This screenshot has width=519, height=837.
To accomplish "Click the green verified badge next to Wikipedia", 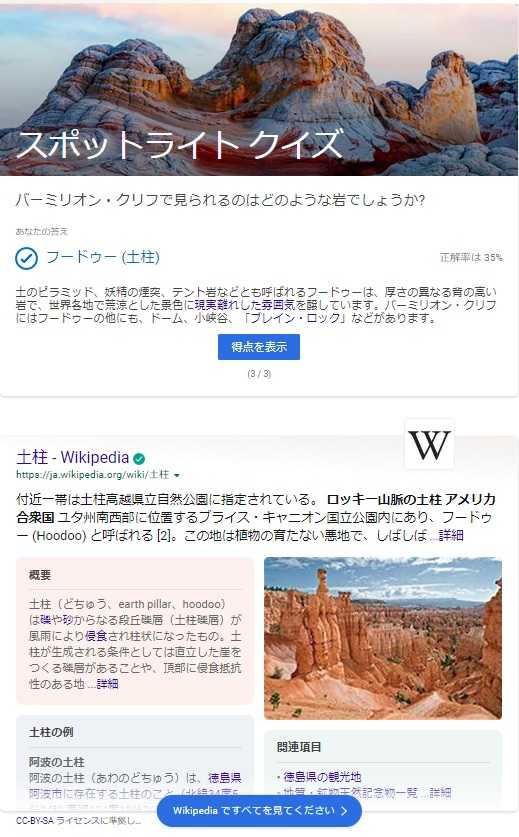I will coord(139,459).
